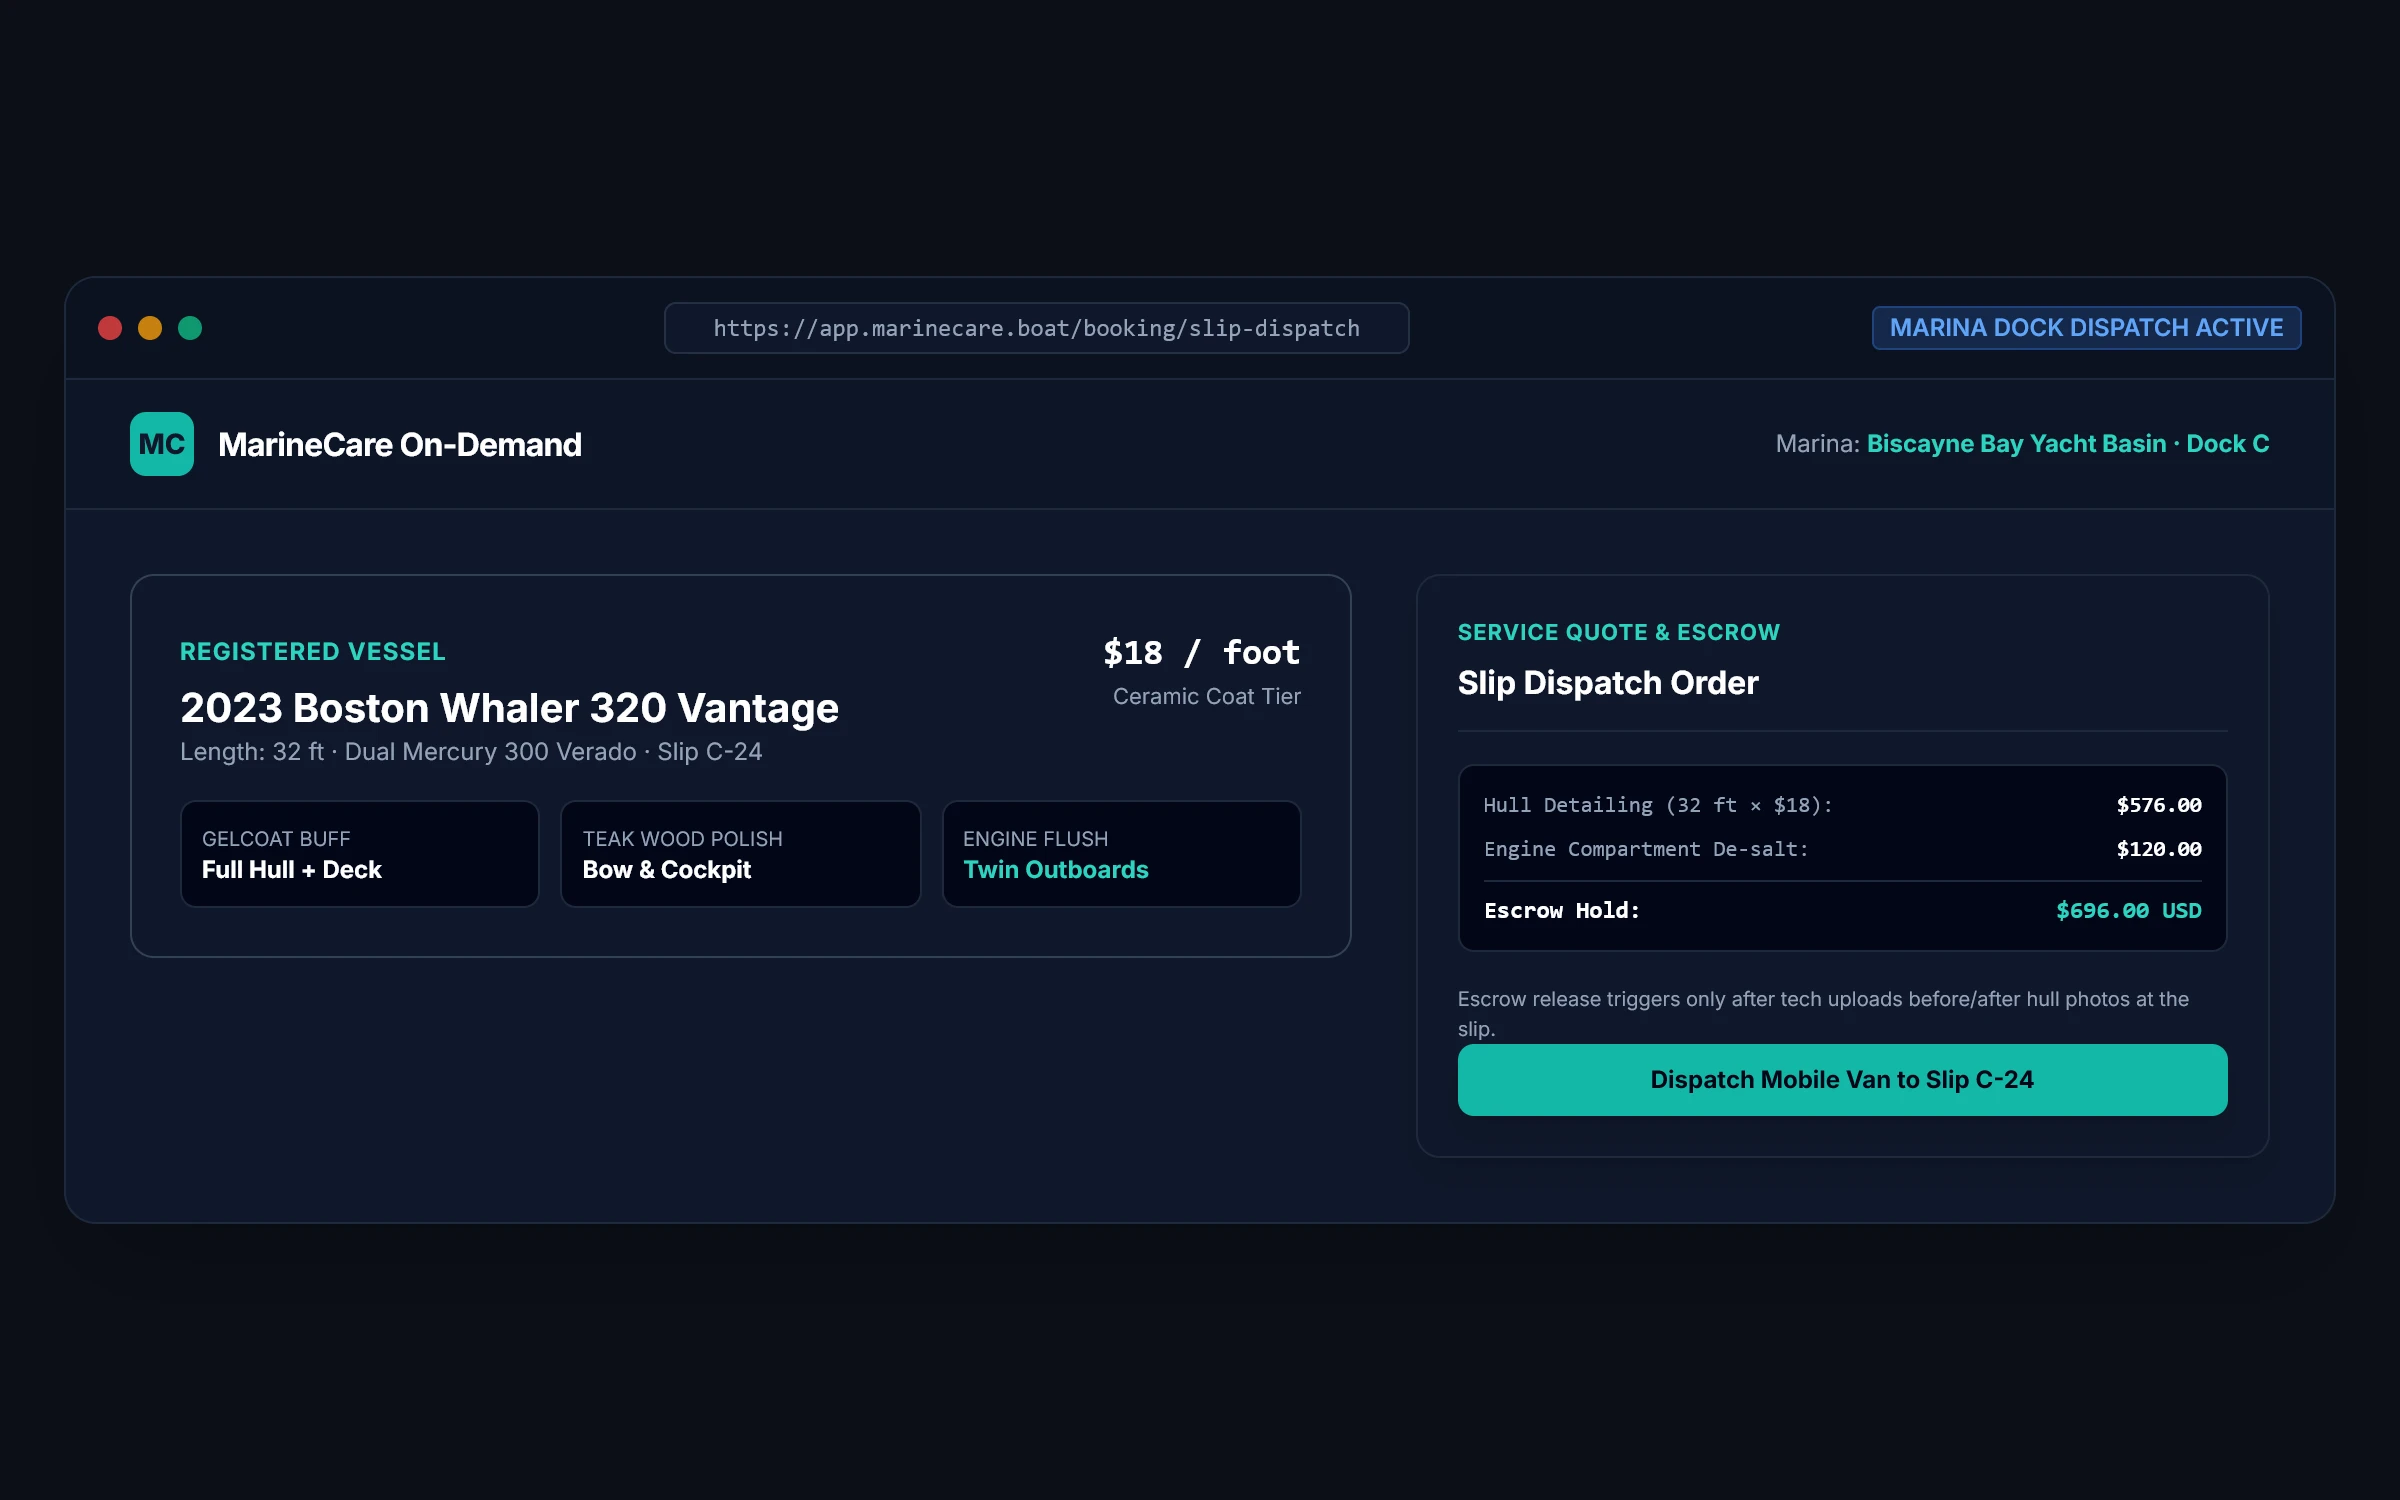This screenshot has width=2400, height=1500.
Task: Click the Escrow Hold label
Action: coord(1562,911)
